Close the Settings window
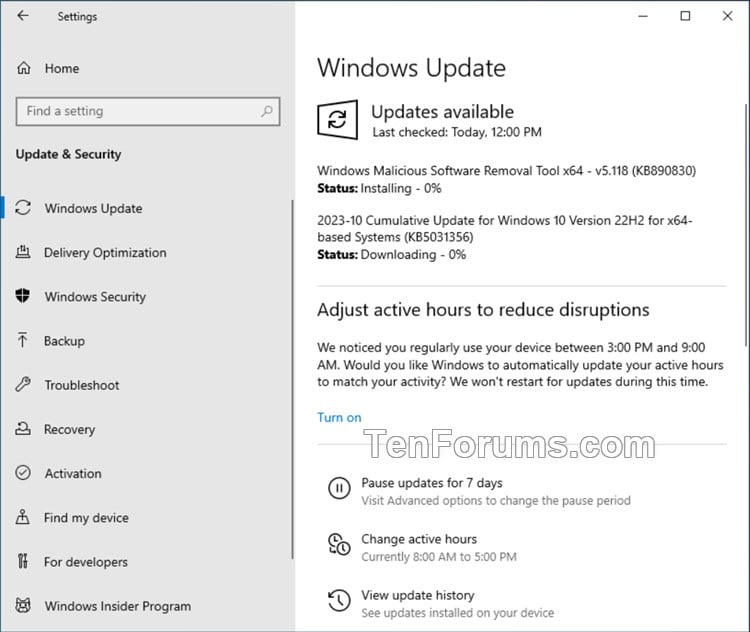This screenshot has width=750, height=632. (x=727, y=16)
